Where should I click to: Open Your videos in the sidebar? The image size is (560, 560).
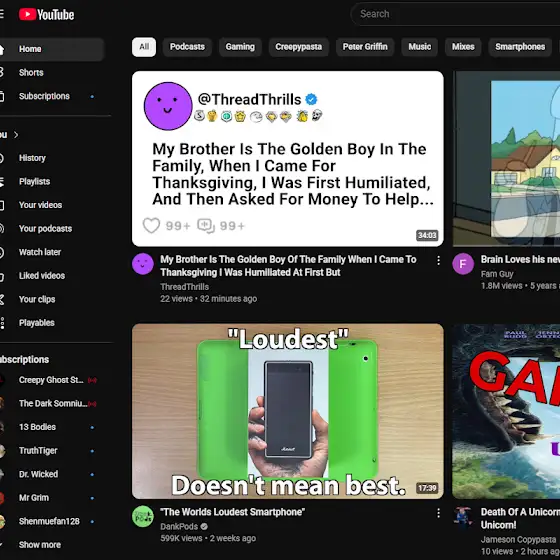tap(40, 205)
